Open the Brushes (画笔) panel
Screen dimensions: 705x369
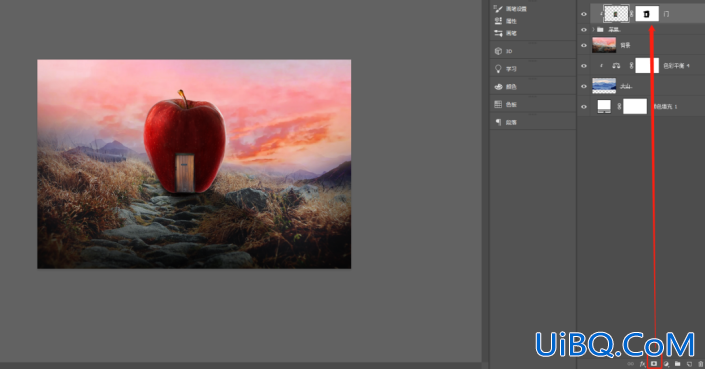(506, 33)
